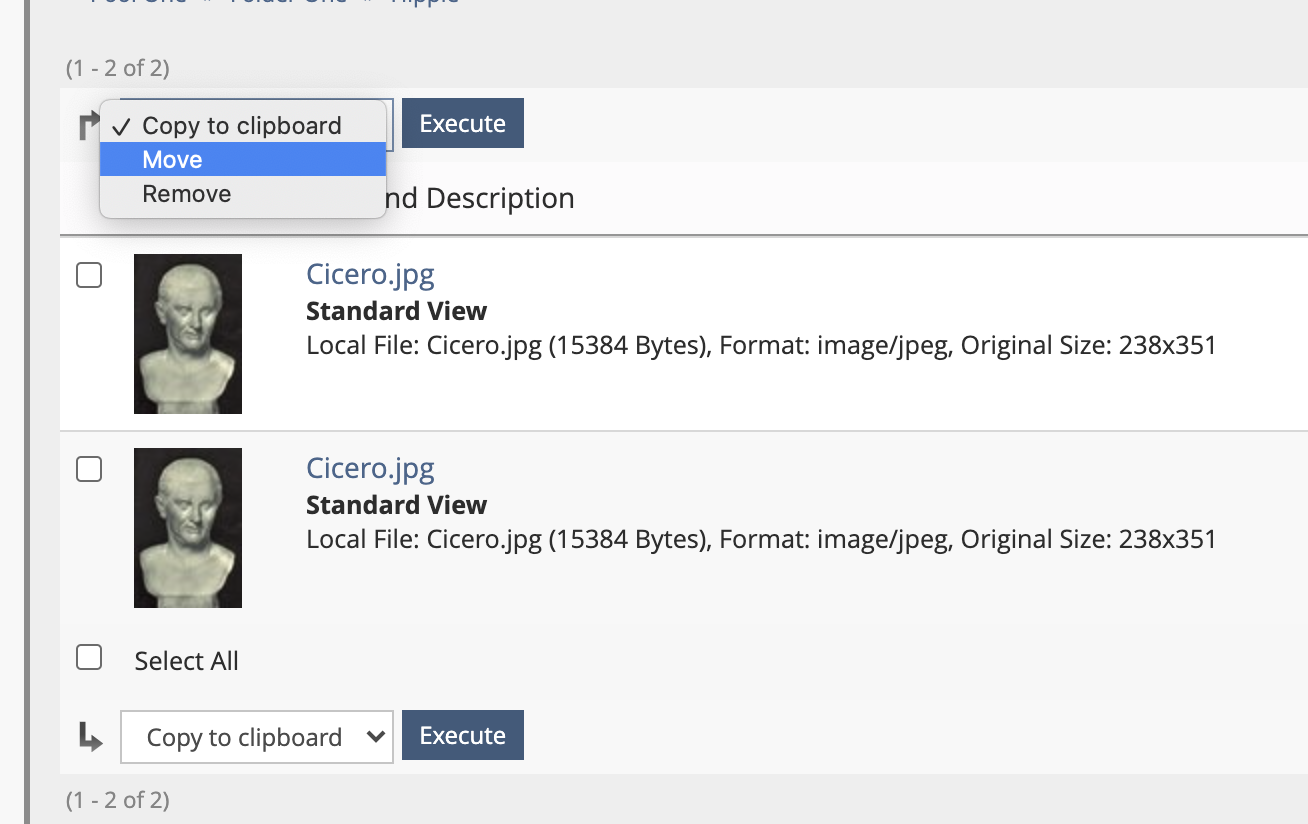The image size is (1308, 824).
Task: Tick the second Cicero.jpg checkbox
Action: coord(89,469)
